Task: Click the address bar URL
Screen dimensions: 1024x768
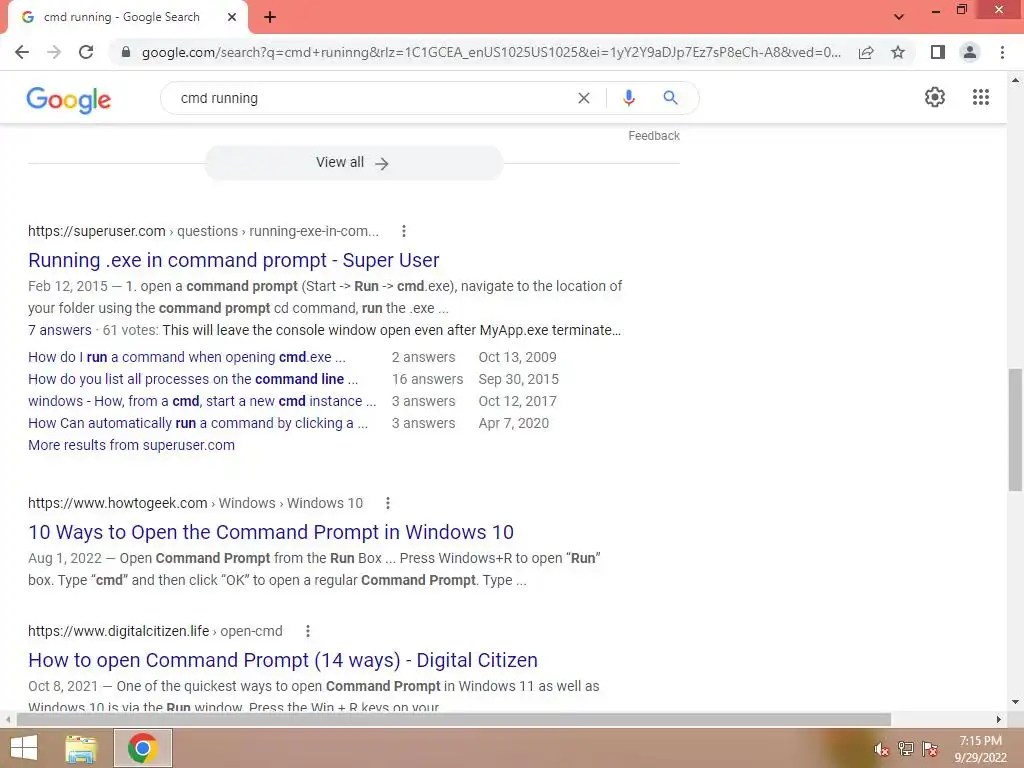Action: pos(491,52)
